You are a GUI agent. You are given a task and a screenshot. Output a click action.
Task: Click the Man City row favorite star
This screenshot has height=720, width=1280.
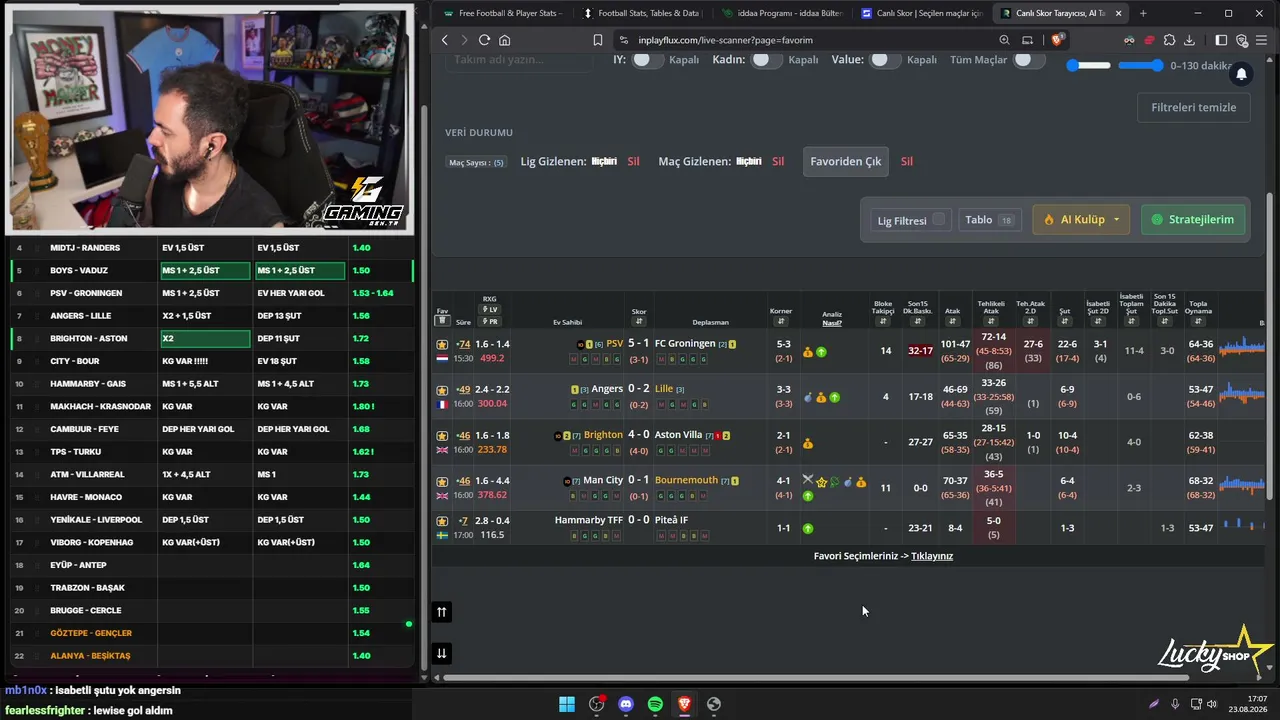coord(442,481)
